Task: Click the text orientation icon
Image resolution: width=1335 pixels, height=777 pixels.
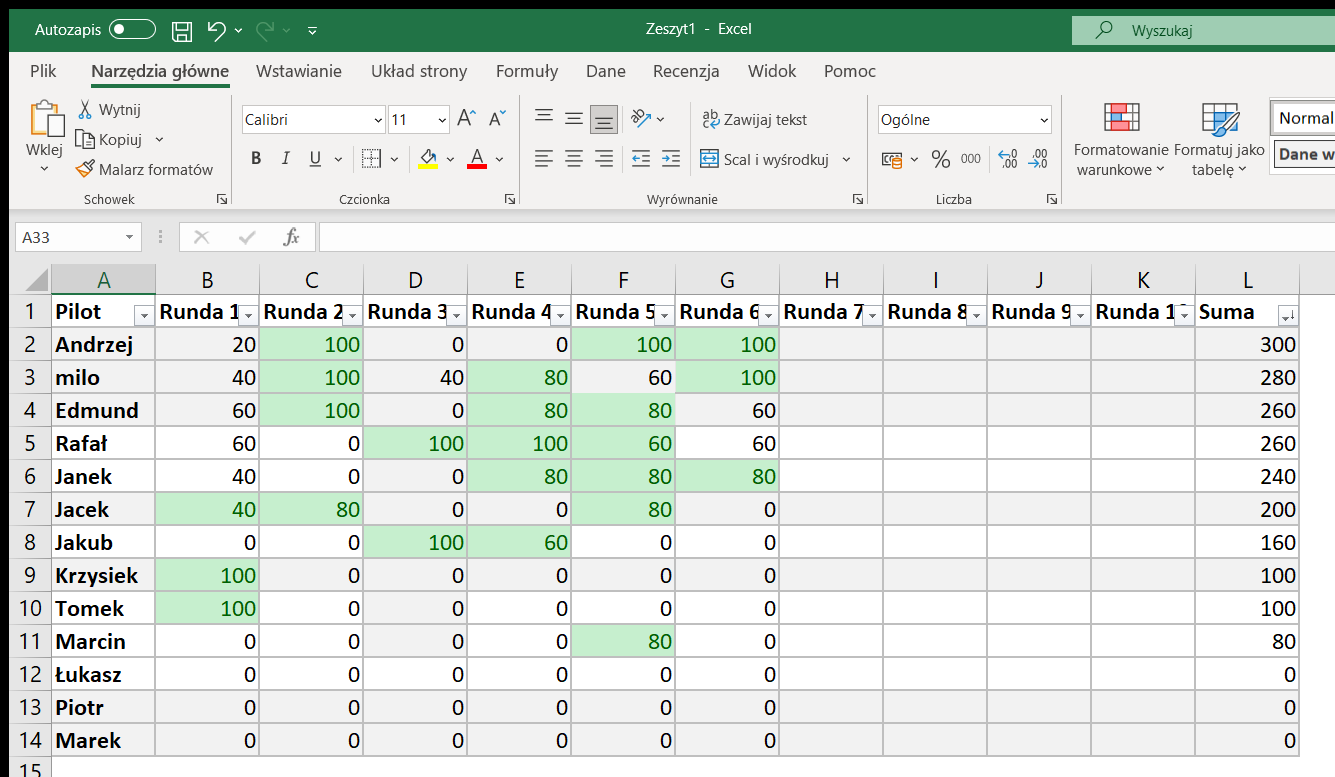Action: 641,118
